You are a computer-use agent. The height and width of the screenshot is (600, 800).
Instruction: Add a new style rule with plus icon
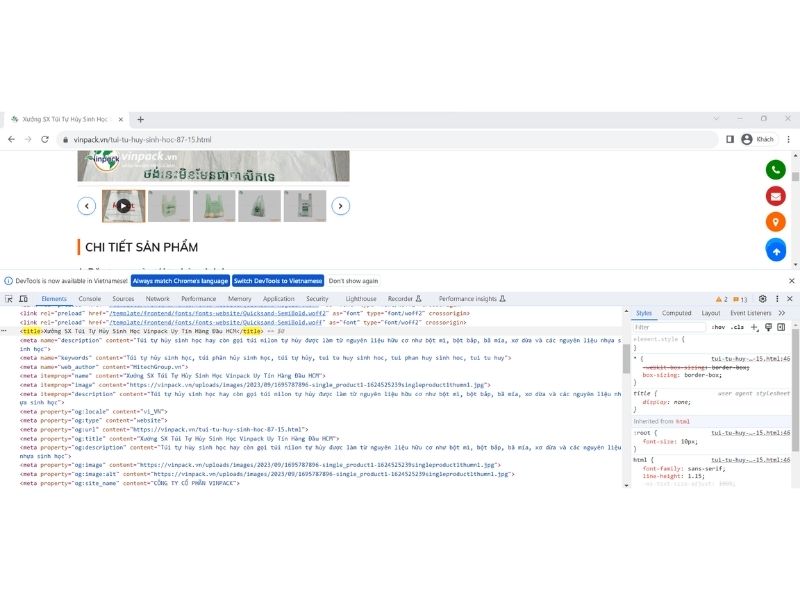(x=754, y=327)
